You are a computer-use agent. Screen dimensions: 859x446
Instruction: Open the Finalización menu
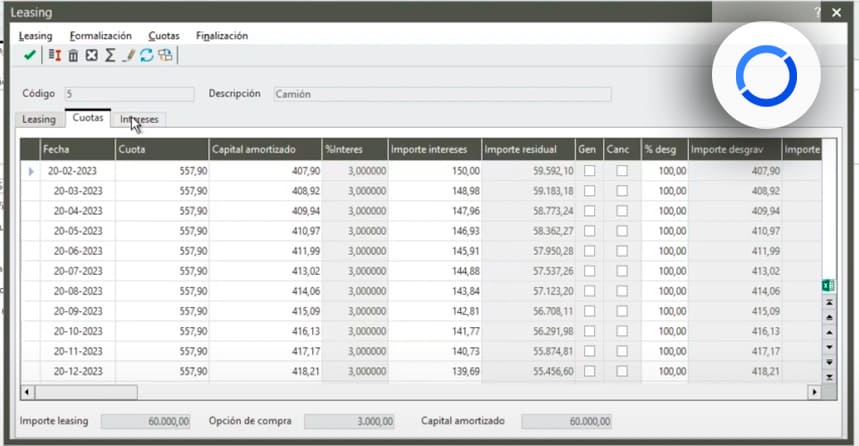(x=222, y=36)
